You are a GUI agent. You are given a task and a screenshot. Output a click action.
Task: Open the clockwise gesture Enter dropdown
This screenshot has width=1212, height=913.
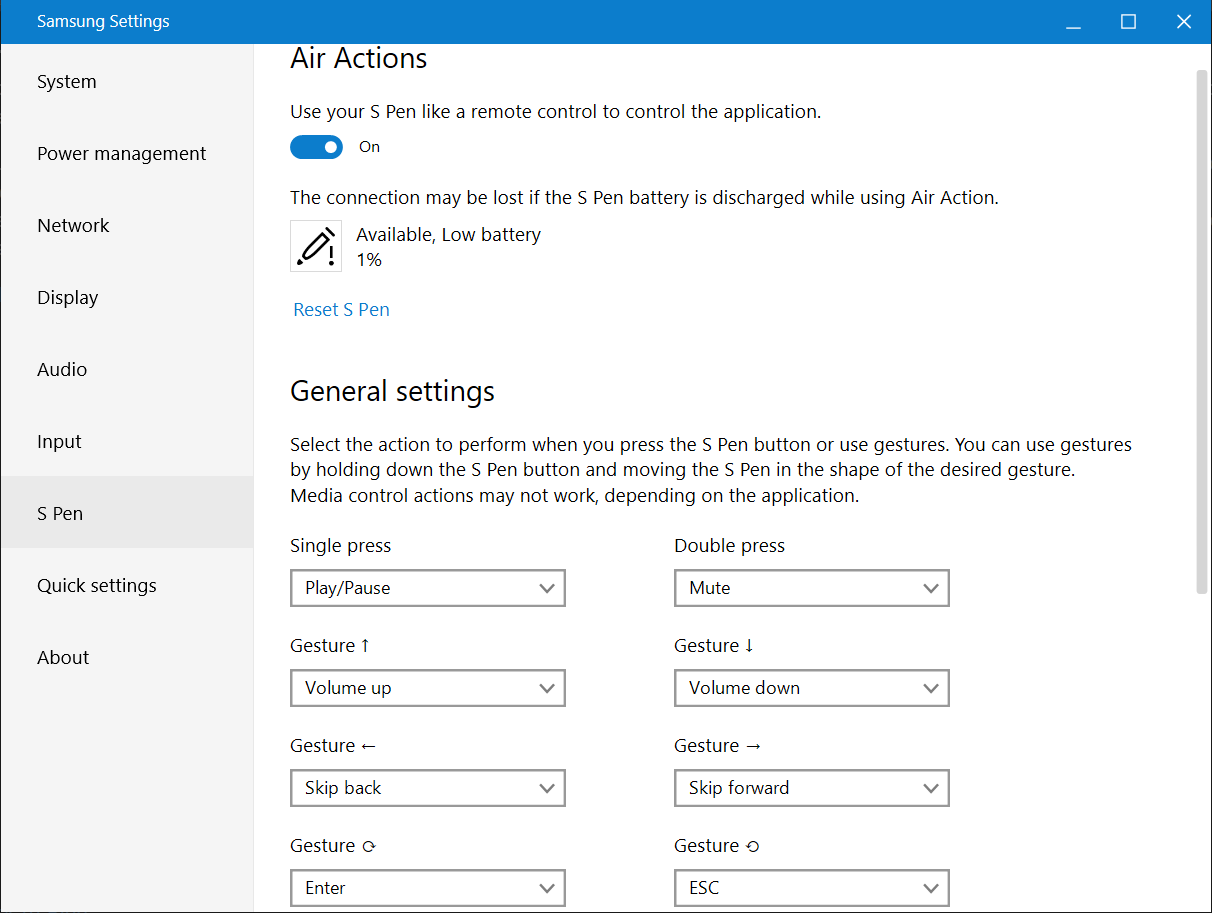coord(428,888)
